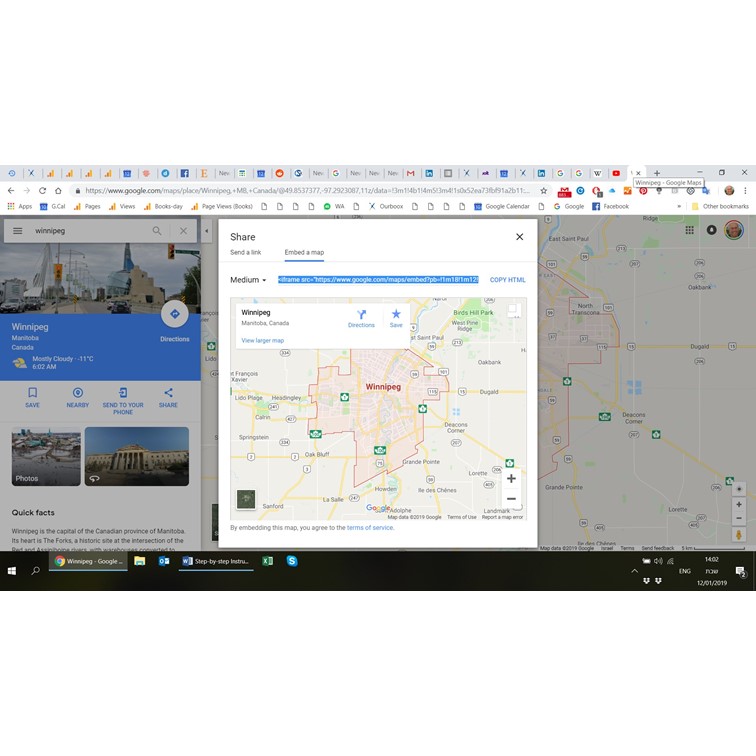Screen dimensions: 756x756
Task: Open the Photos thumbnail
Action: 46,456
